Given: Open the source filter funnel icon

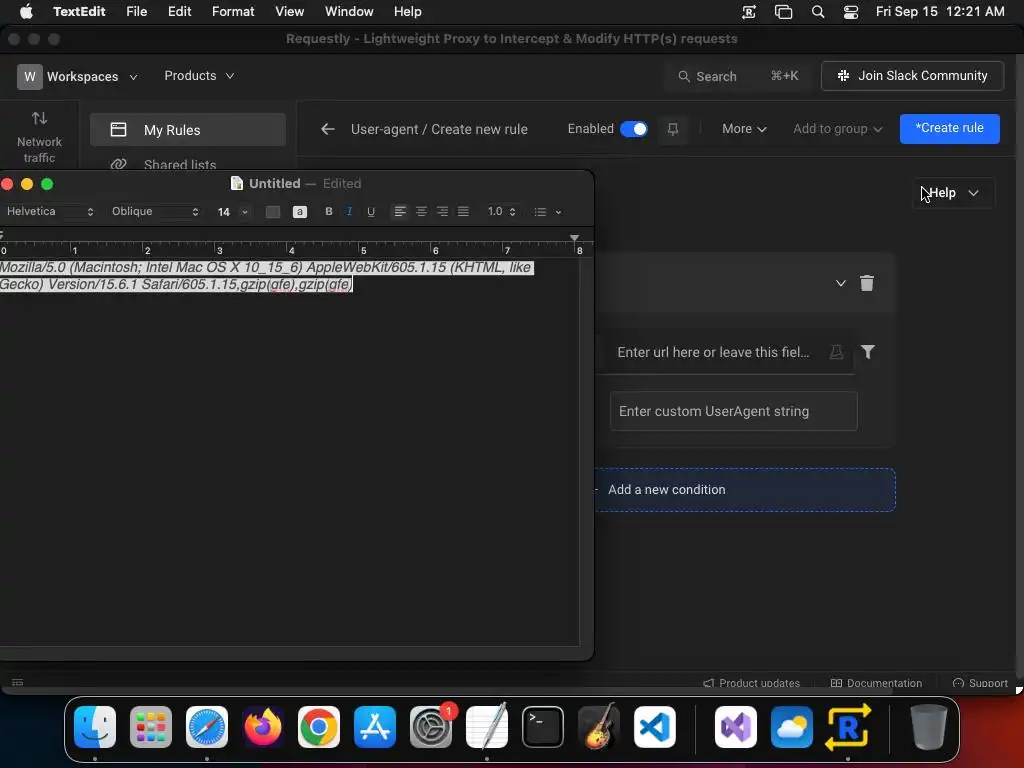Looking at the screenshot, I should coord(867,352).
